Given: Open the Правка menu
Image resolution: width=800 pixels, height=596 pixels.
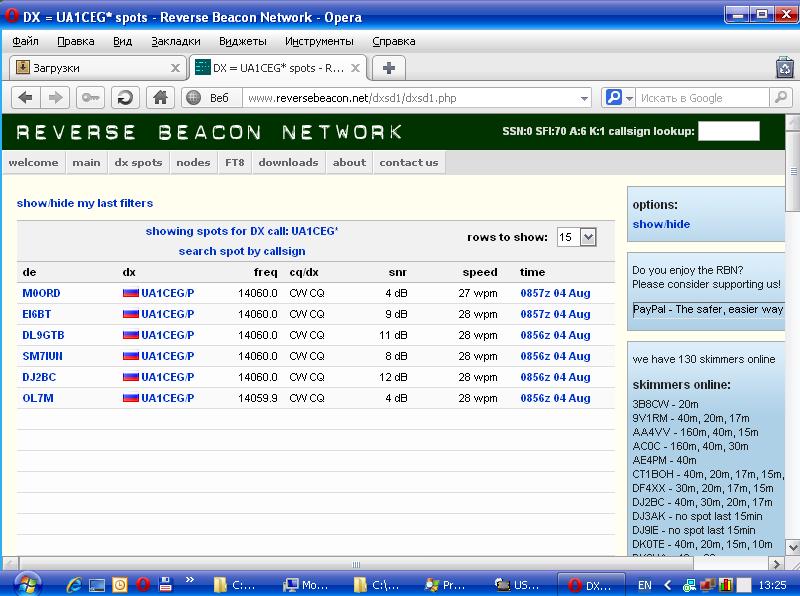Looking at the screenshot, I should (76, 41).
